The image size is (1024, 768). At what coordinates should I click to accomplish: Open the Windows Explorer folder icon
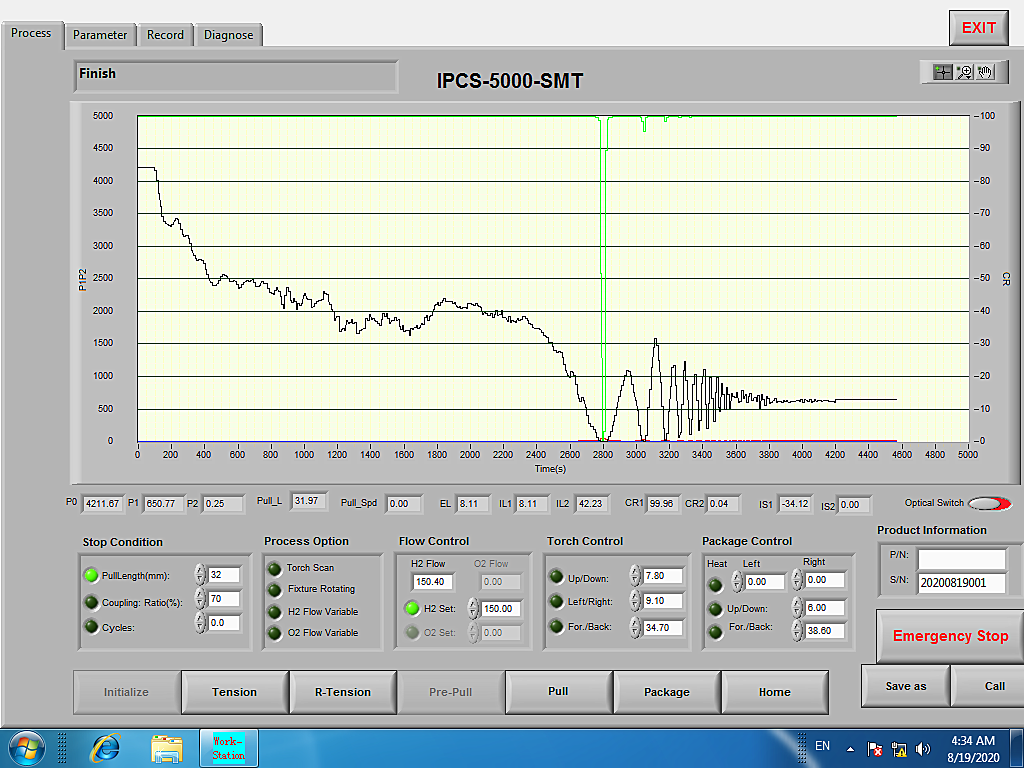click(x=167, y=747)
